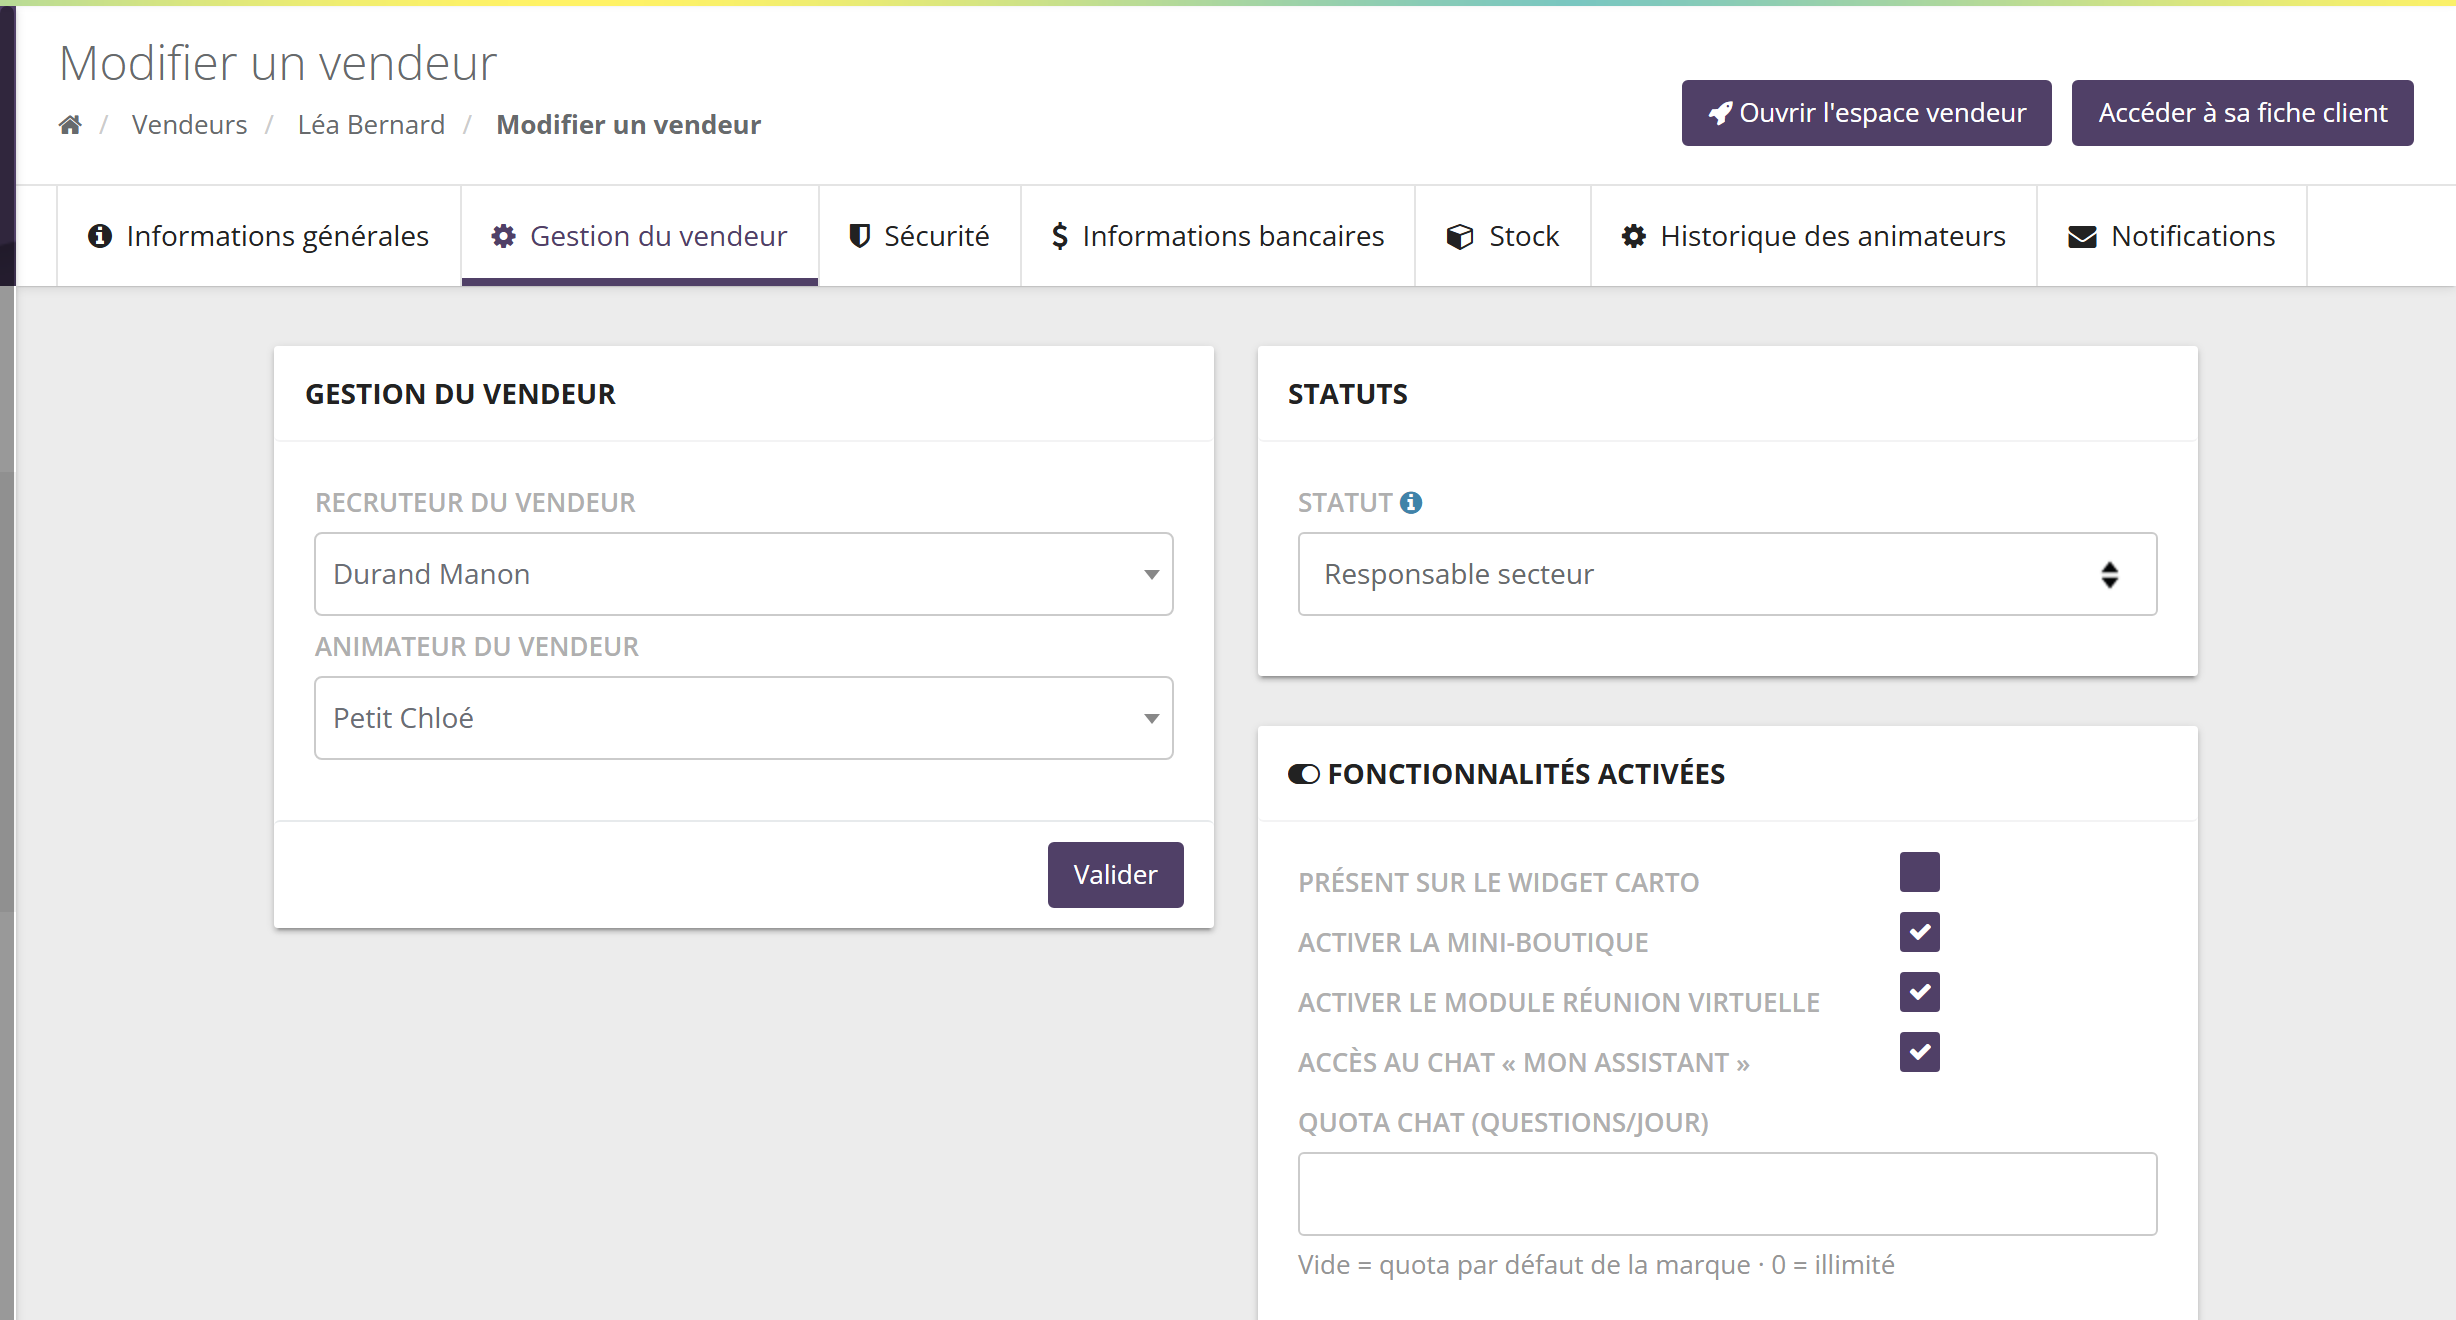Click the shield icon on Sécurité tab
Image resolution: width=2456 pixels, height=1320 pixels.
859,236
